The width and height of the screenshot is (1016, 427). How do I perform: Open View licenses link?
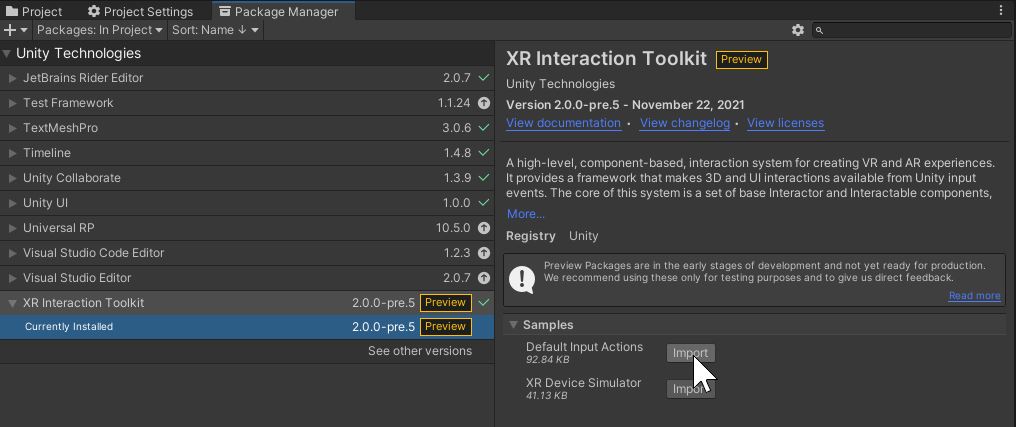coord(785,123)
